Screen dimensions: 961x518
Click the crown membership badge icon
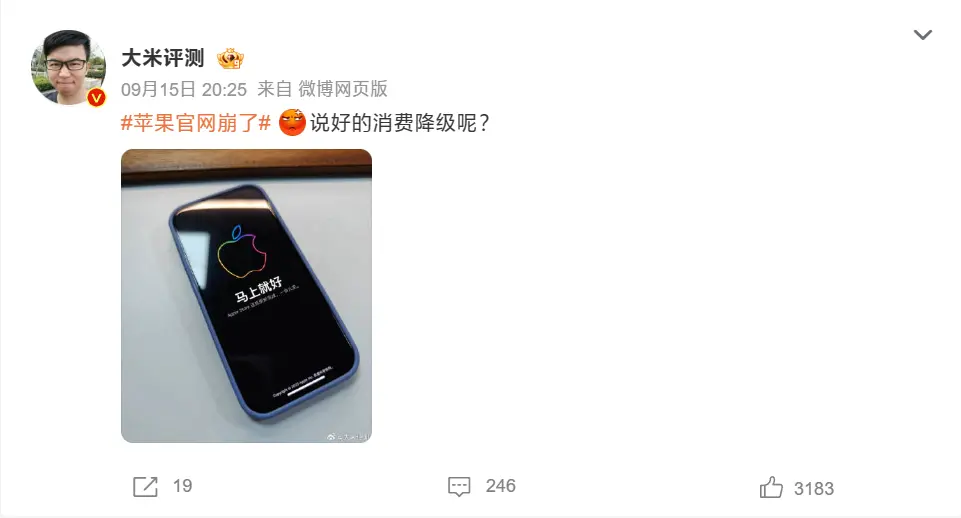[230, 58]
